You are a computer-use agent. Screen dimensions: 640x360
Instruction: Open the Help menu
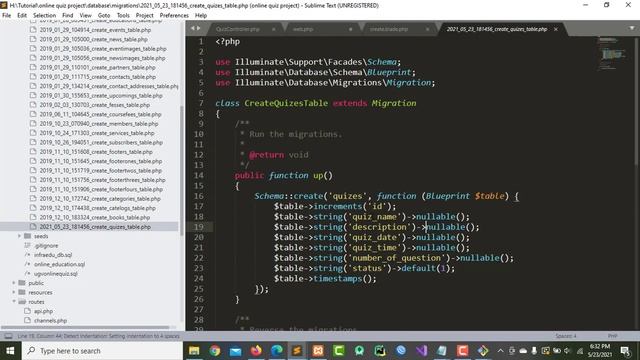201,16
